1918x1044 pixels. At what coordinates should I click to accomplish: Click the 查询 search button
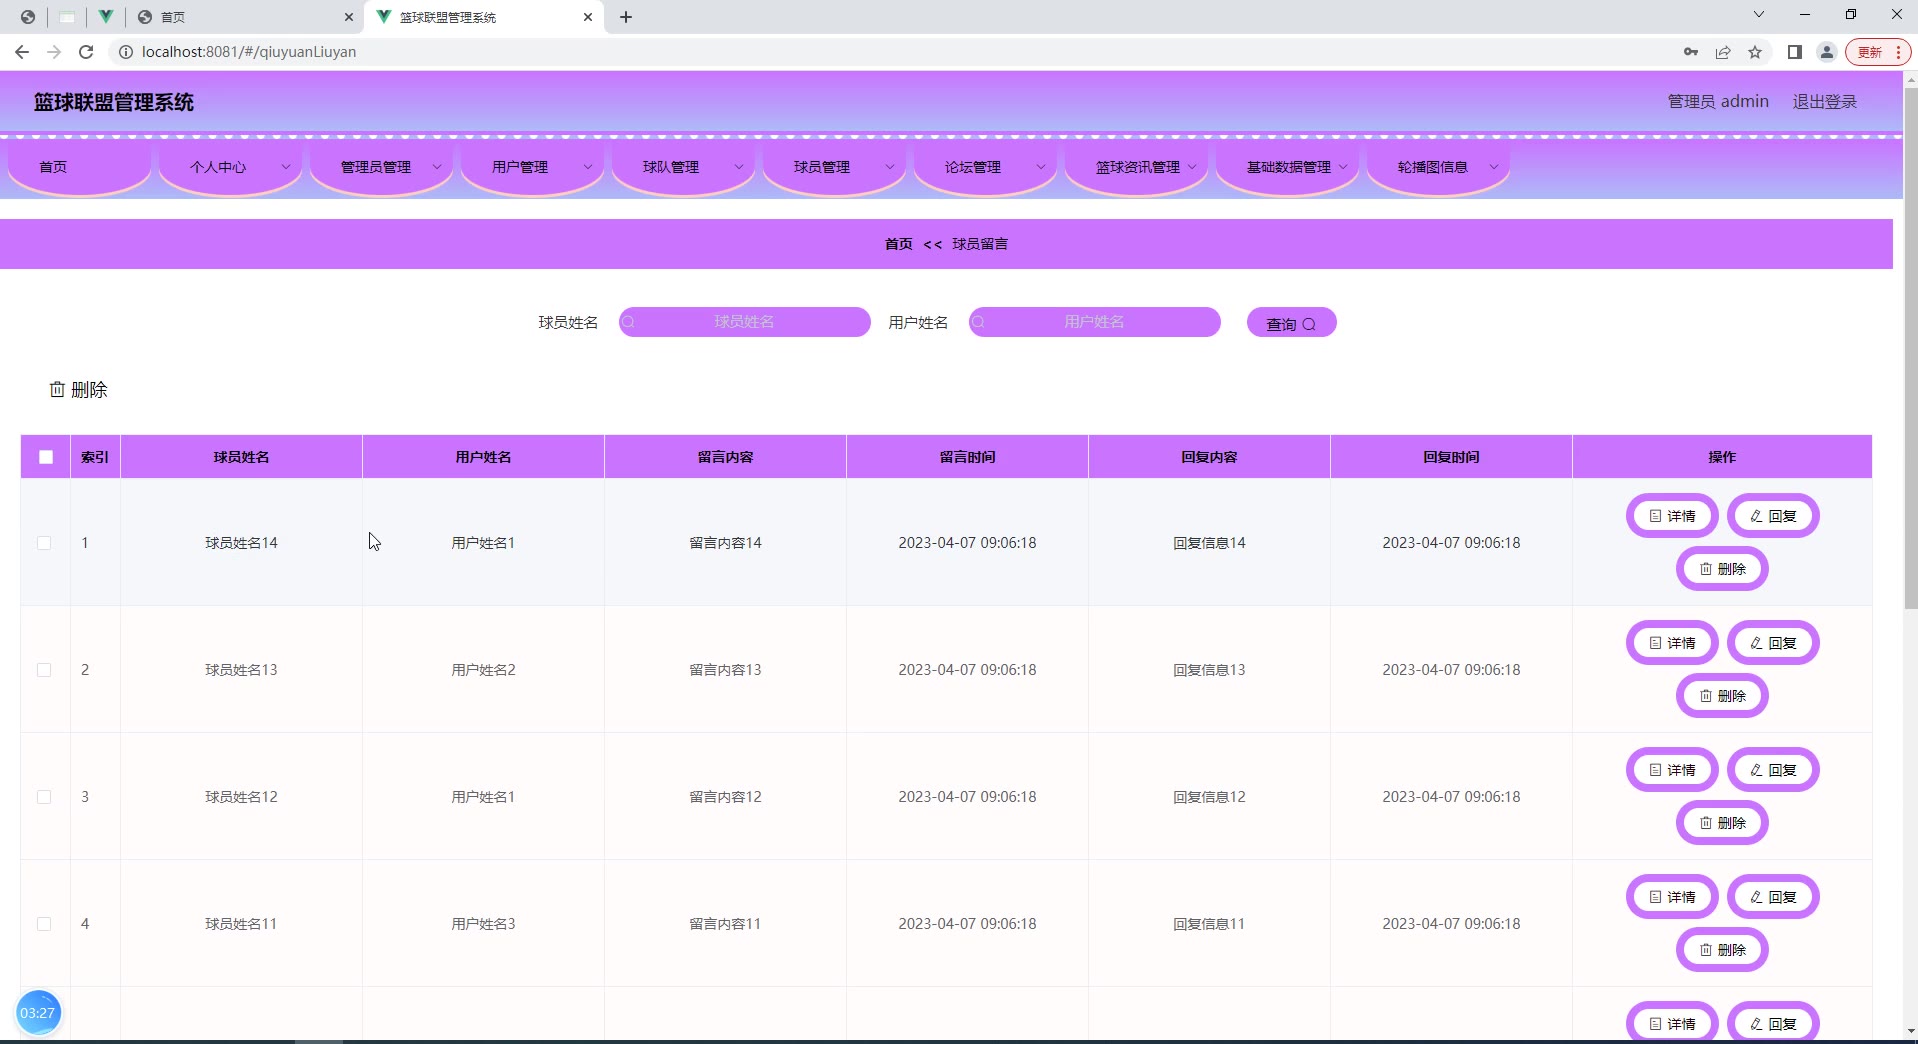(x=1291, y=323)
